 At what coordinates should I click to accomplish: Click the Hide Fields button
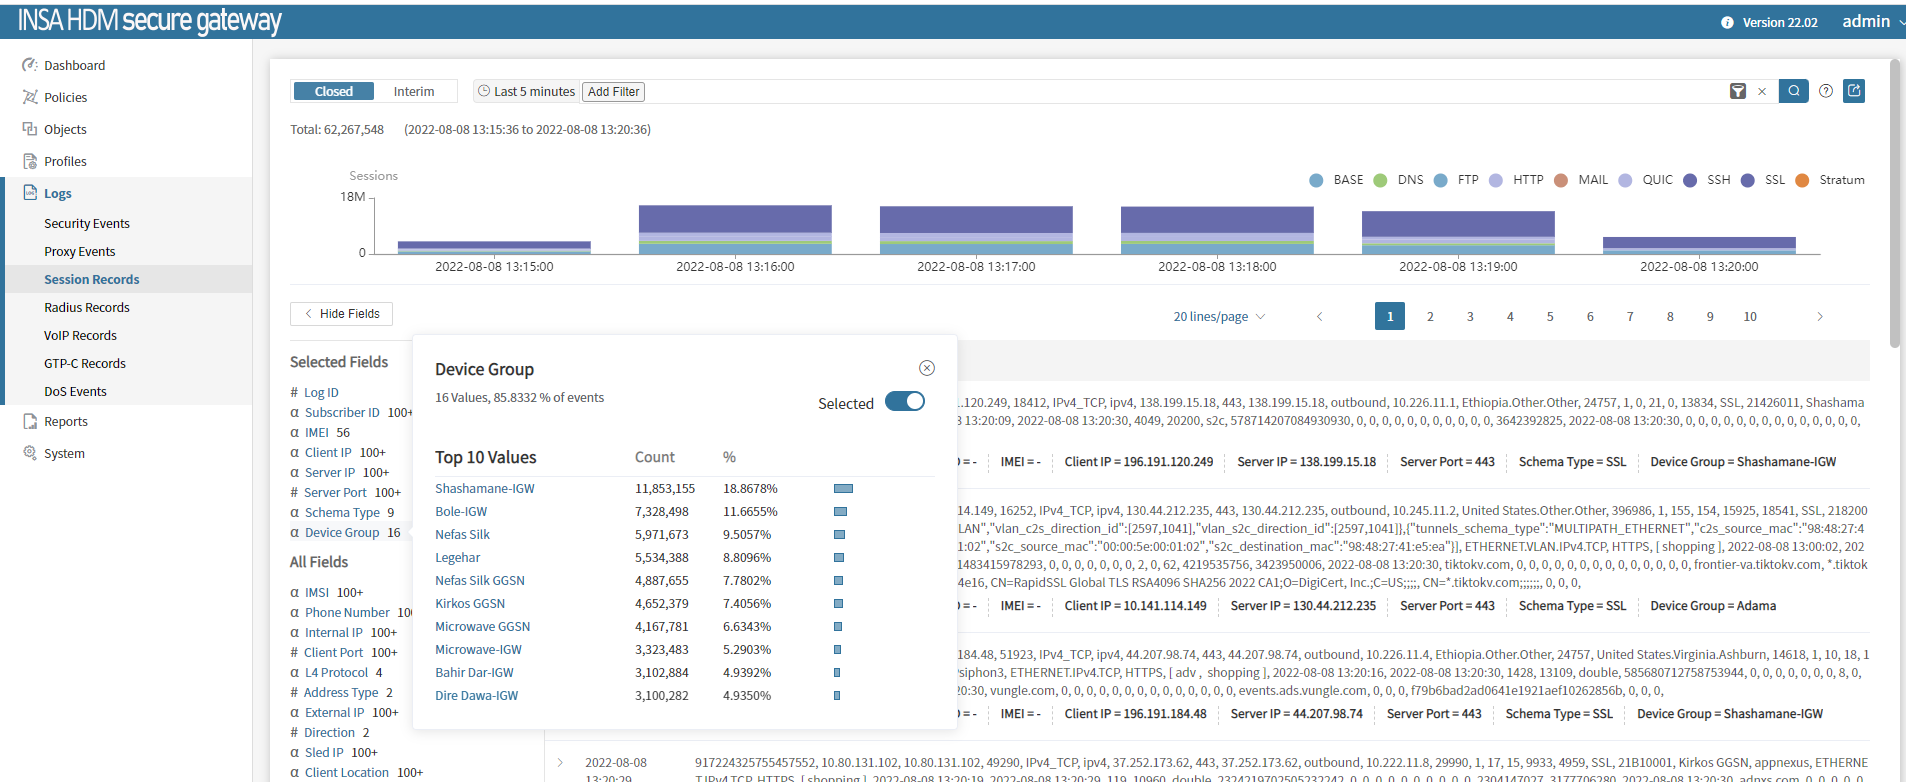(341, 314)
